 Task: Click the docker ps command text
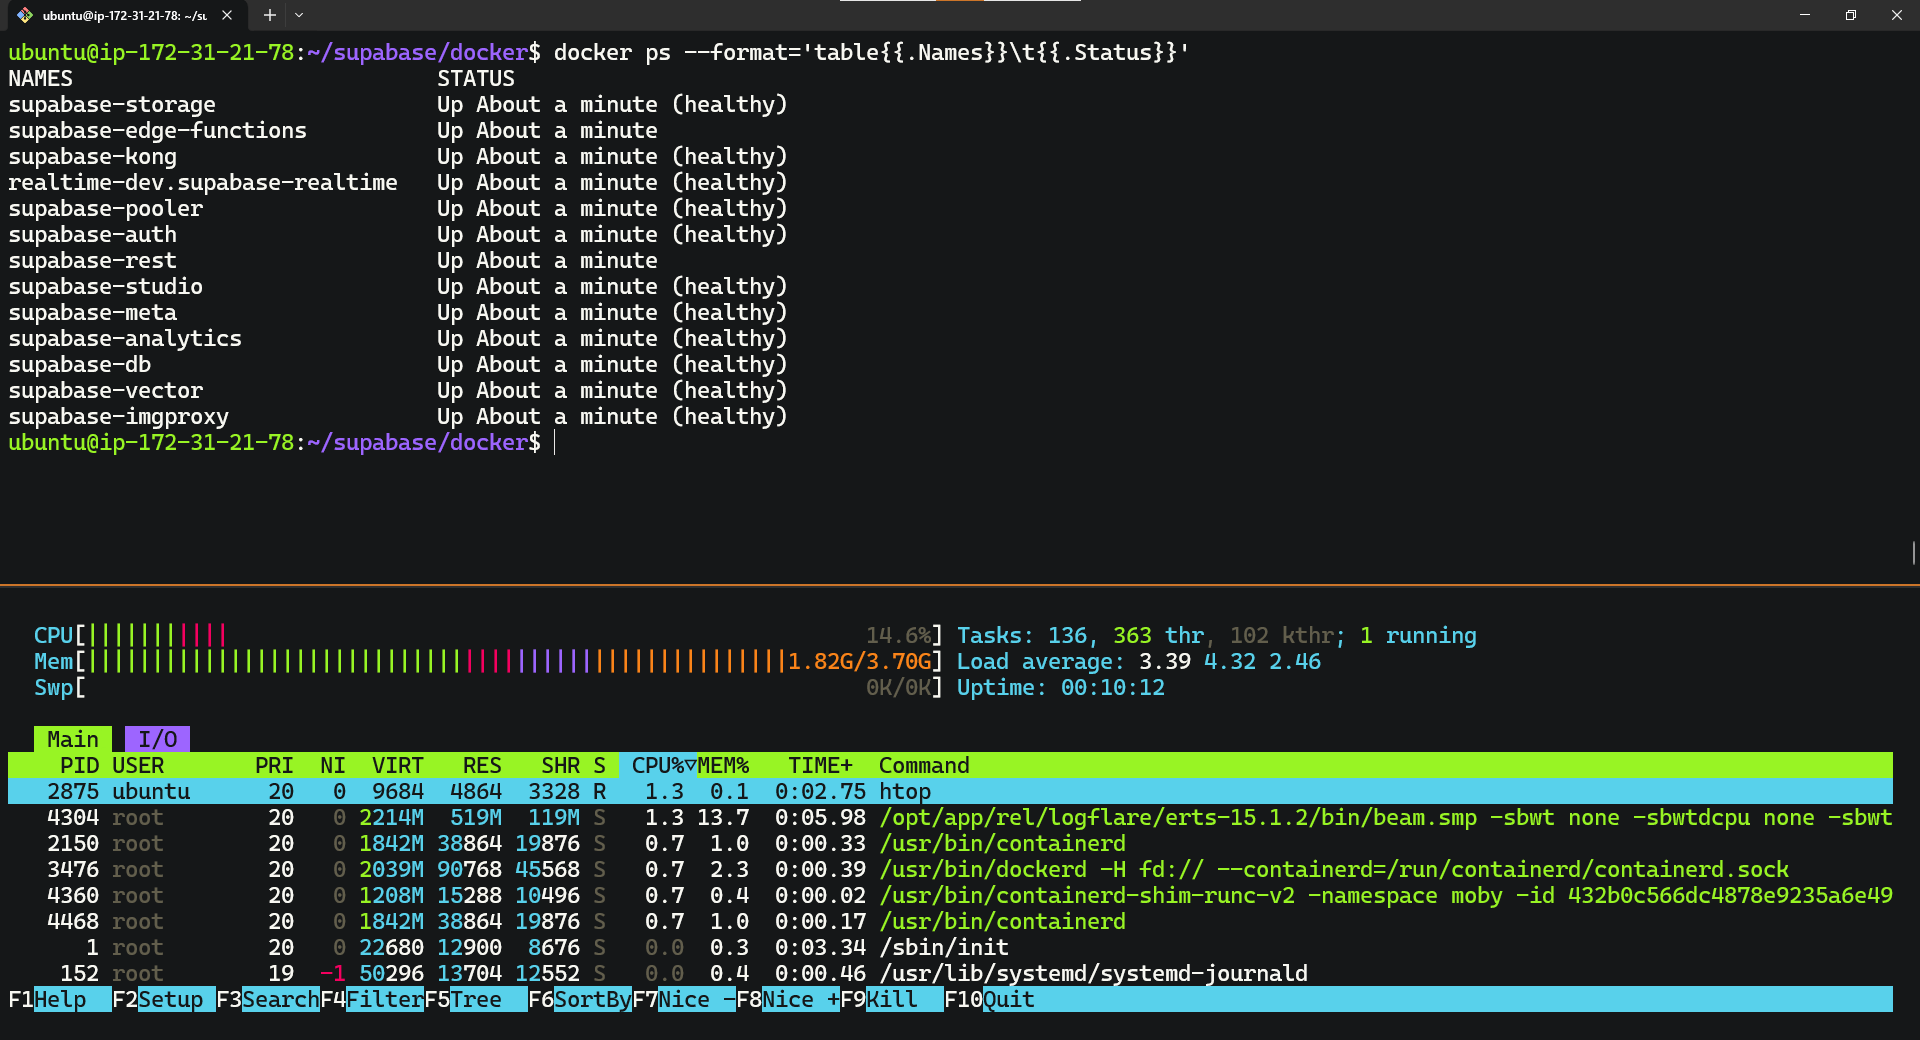pos(871,52)
